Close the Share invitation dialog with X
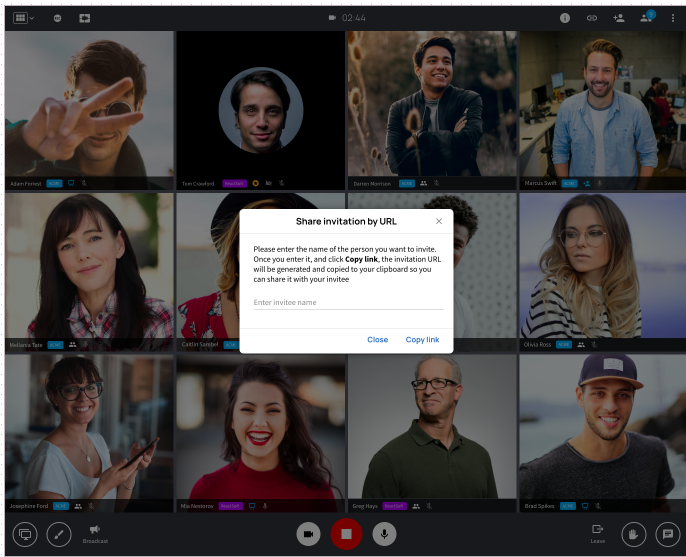Image resolution: width=686 pixels, height=557 pixels. pyautogui.click(x=439, y=221)
